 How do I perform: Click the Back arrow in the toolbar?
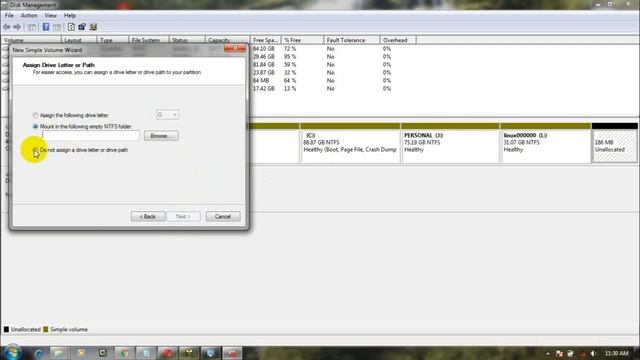coord(7,27)
